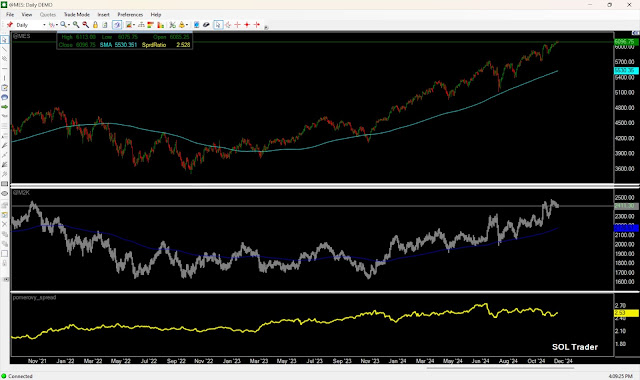Screen dimensions: 640x380
Task: Click the page document icon in toolbar
Action: [x=105, y=25]
